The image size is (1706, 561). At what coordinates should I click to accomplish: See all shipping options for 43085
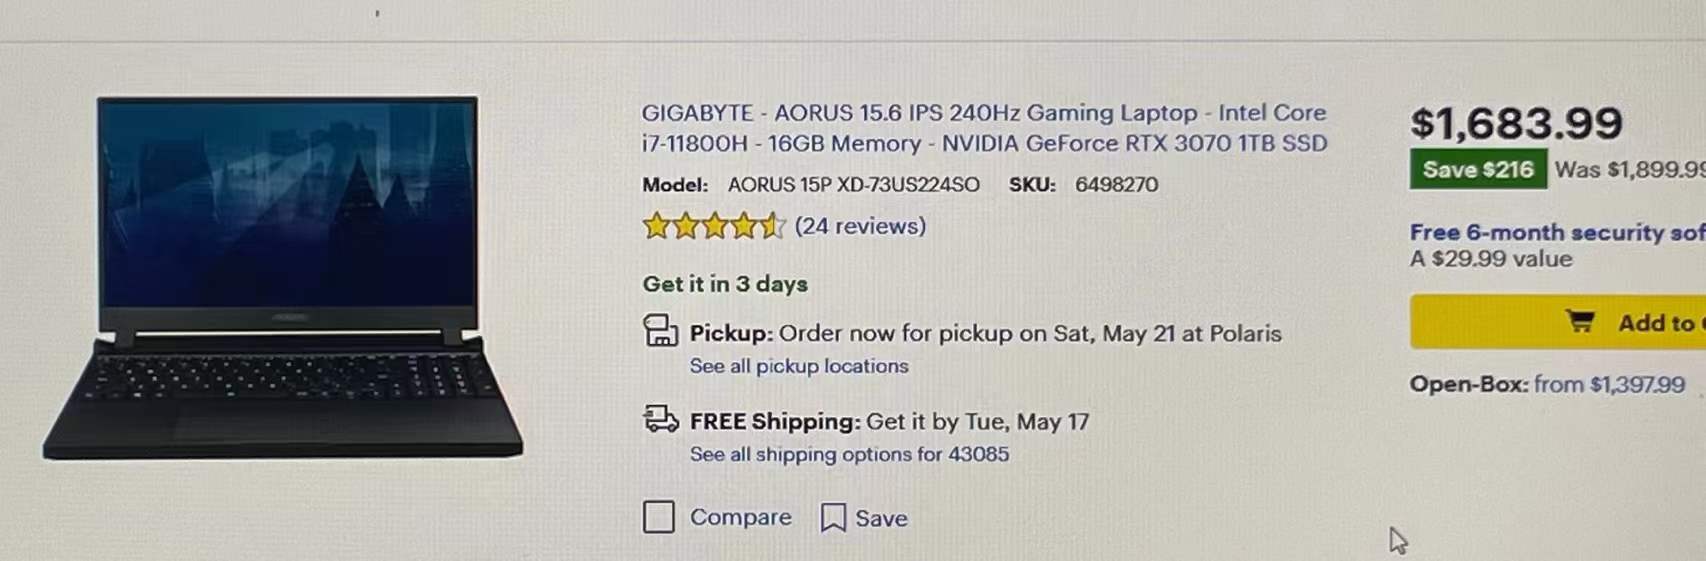click(x=849, y=454)
